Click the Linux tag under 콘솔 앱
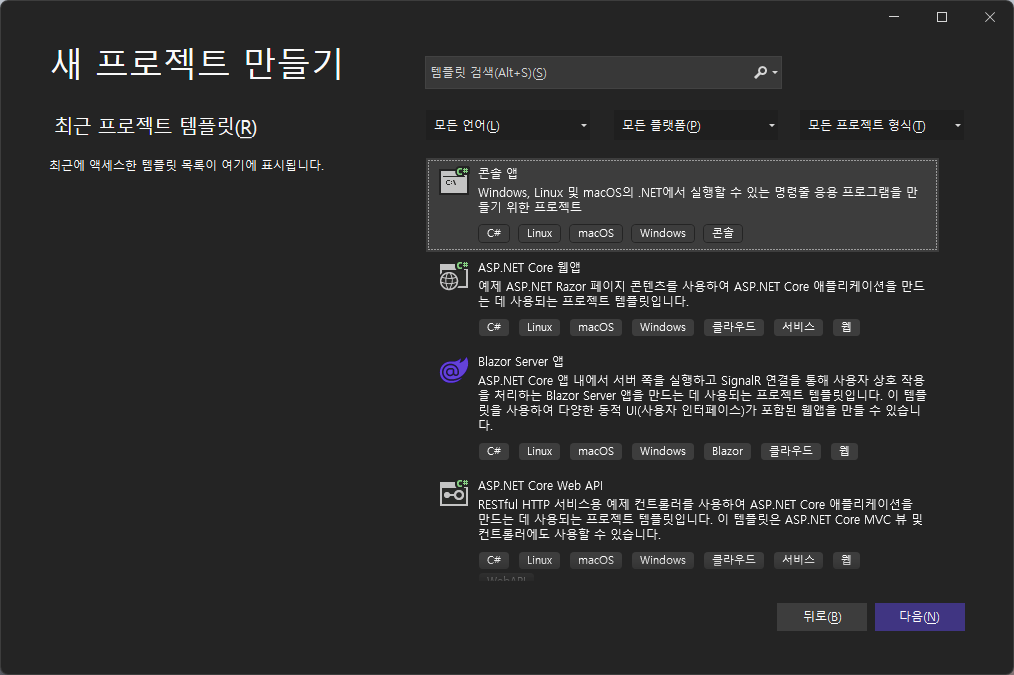 pos(539,233)
